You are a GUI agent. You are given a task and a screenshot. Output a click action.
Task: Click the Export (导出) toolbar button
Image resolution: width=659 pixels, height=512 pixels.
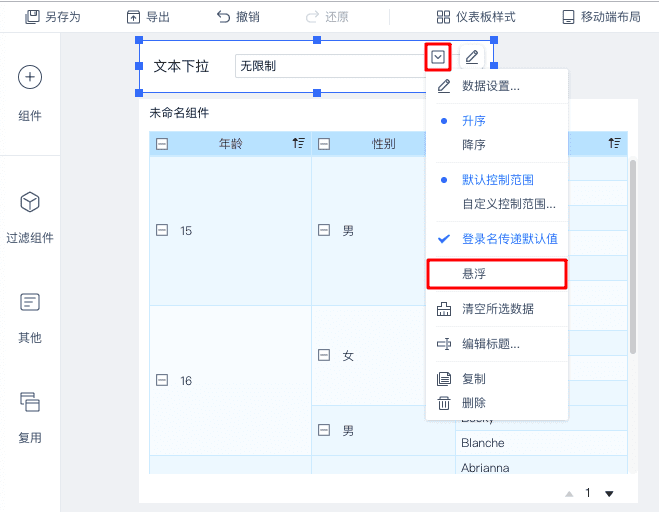pyautogui.click(x=148, y=17)
